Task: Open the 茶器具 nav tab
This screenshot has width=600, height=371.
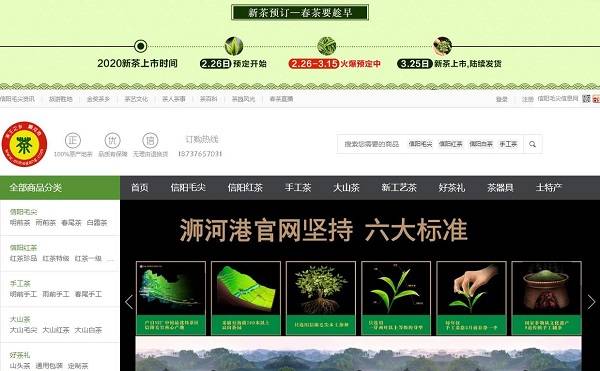Action: pyautogui.click(x=500, y=187)
